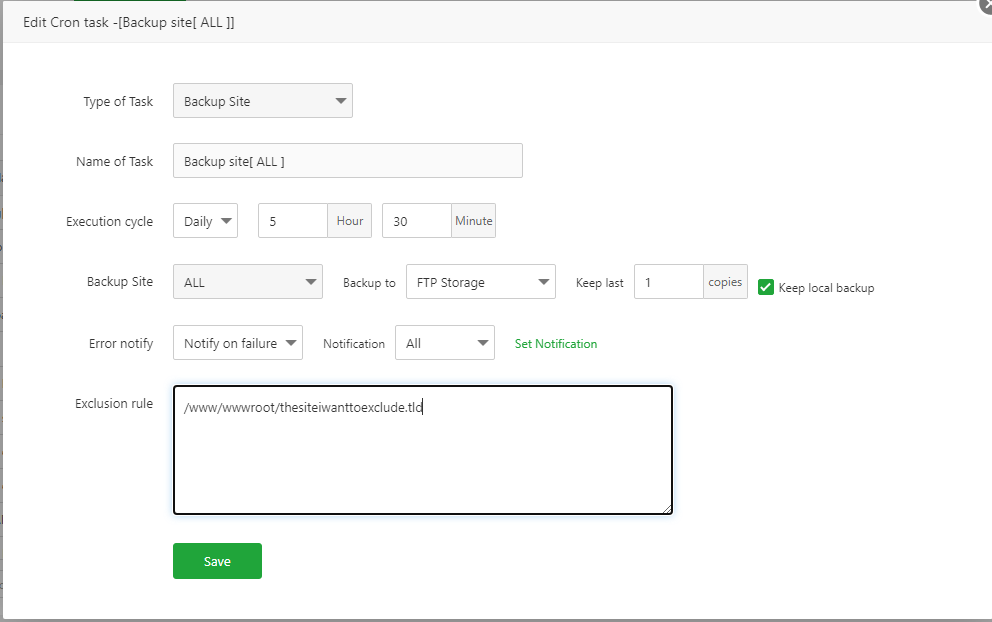Open the Backup Site ALL dropdown
The width and height of the screenshot is (992, 622).
(x=247, y=282)
